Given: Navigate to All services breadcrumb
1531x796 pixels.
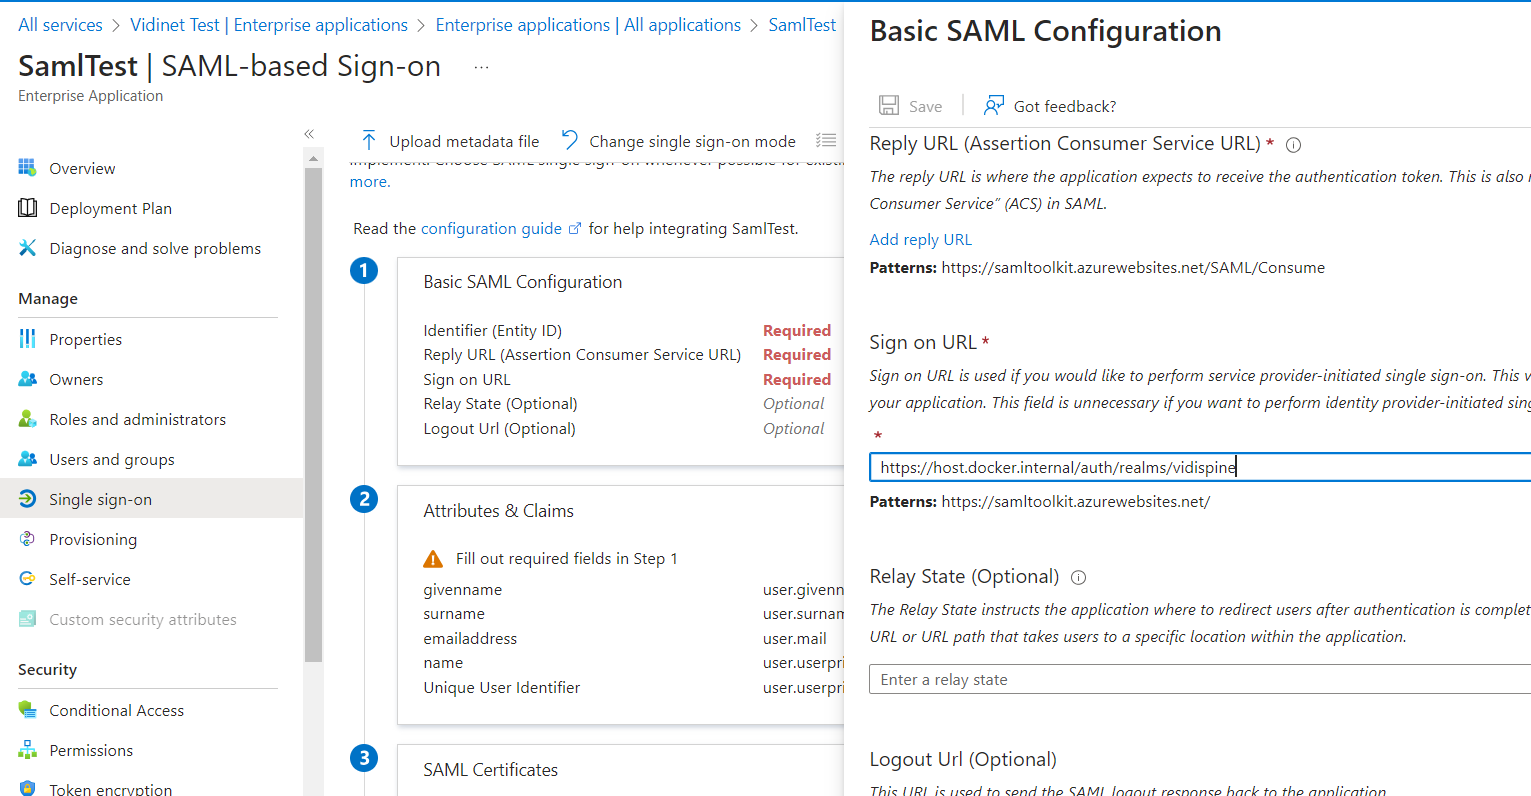Looking at the screenshot, I should pos(60,25).
